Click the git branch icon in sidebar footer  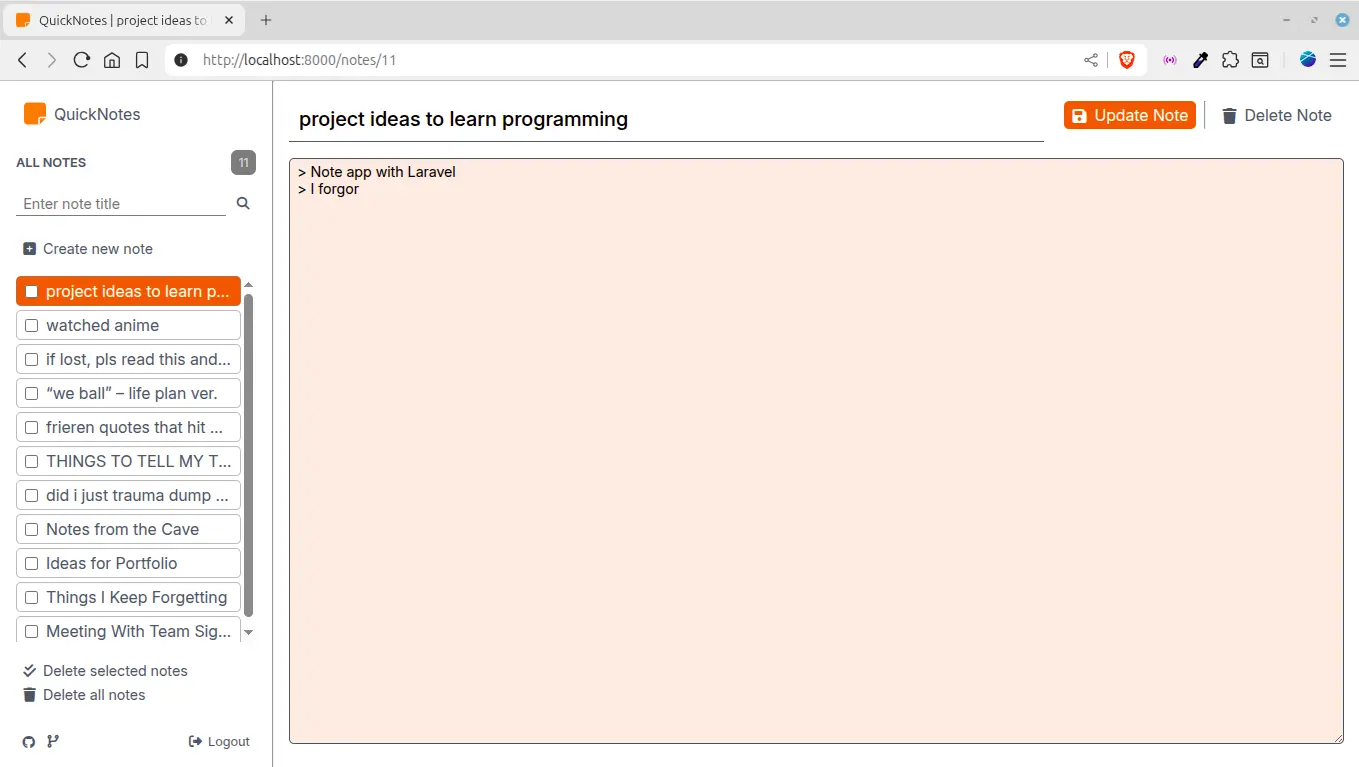click(x=53, y=741)
